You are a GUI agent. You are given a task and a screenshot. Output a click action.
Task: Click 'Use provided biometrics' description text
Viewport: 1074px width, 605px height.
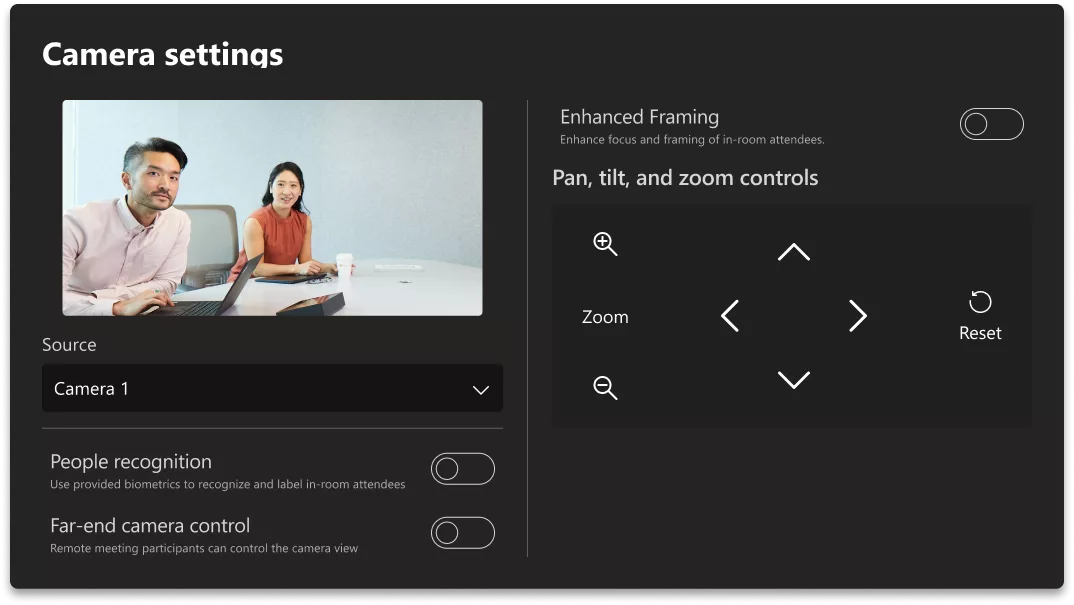tap(227, 484)
